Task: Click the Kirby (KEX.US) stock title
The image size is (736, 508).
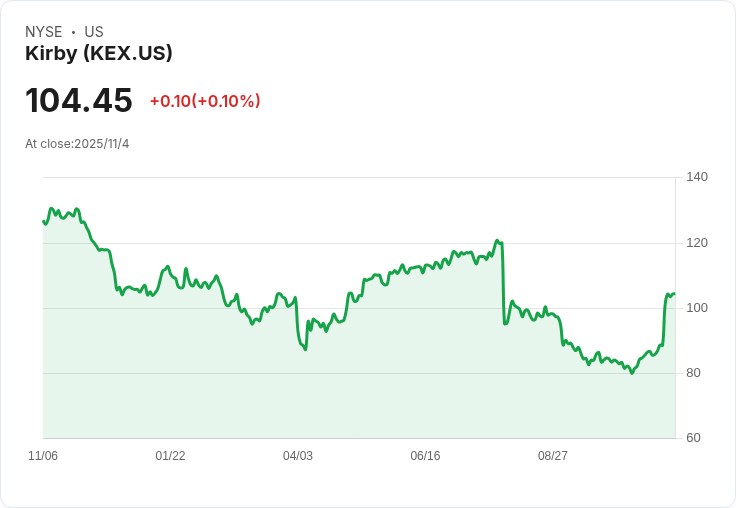Action: pyautogui.click(x=99, y=53)
